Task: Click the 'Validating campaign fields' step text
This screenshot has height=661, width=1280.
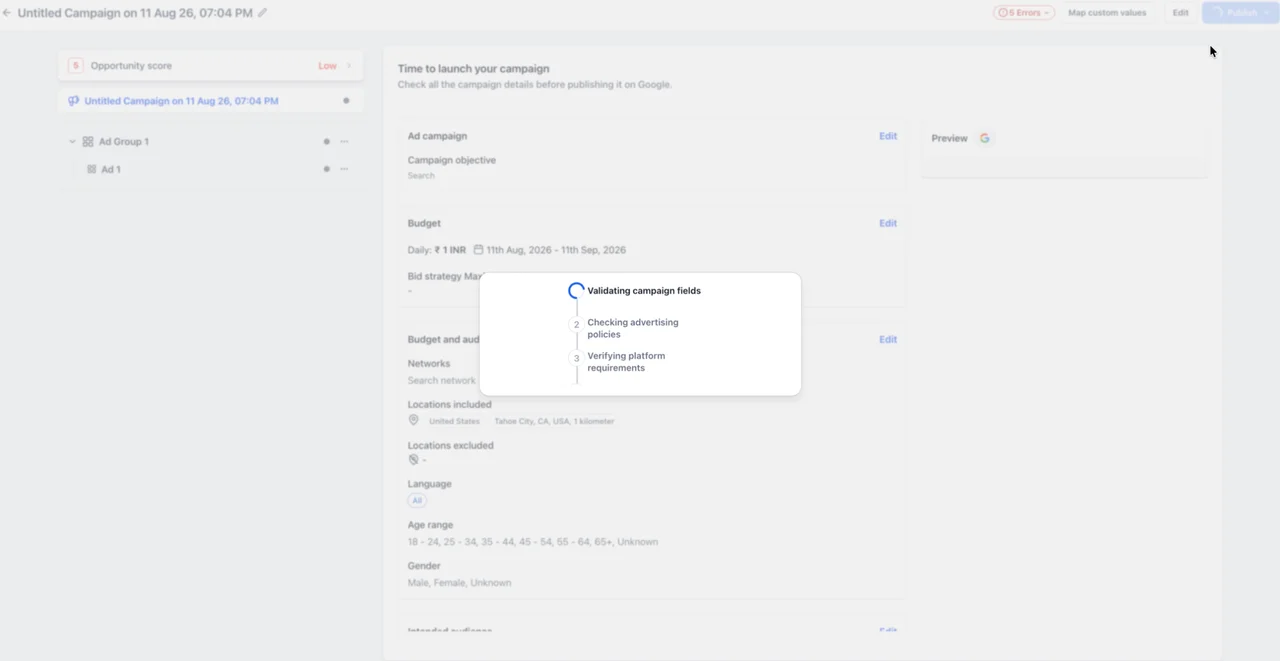Action: 644,291
